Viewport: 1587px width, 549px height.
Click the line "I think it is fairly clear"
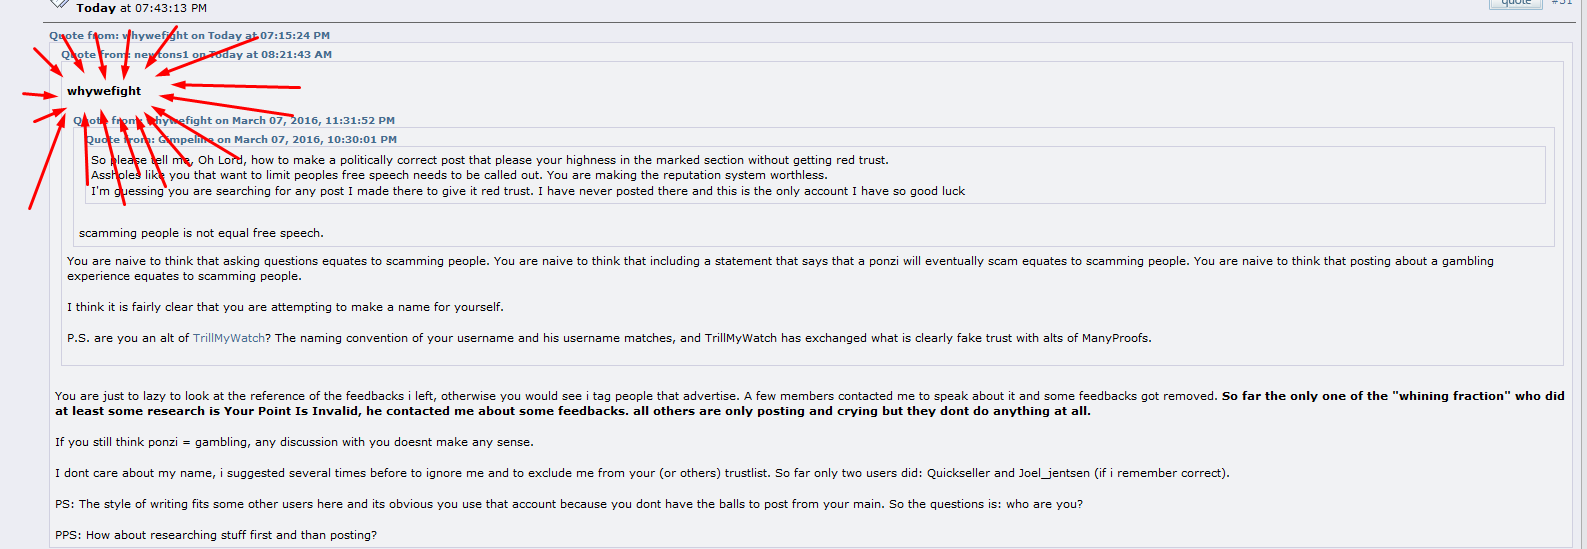(x=285, y=307)
